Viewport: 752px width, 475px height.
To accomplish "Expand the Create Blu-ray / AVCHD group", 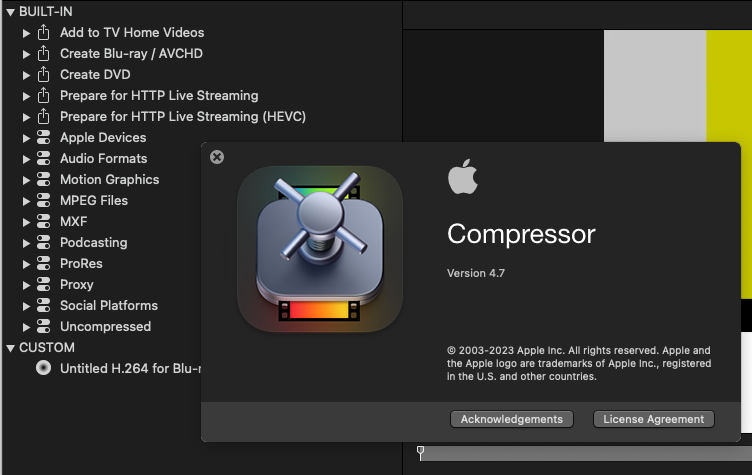I will [x=26, y=54].
